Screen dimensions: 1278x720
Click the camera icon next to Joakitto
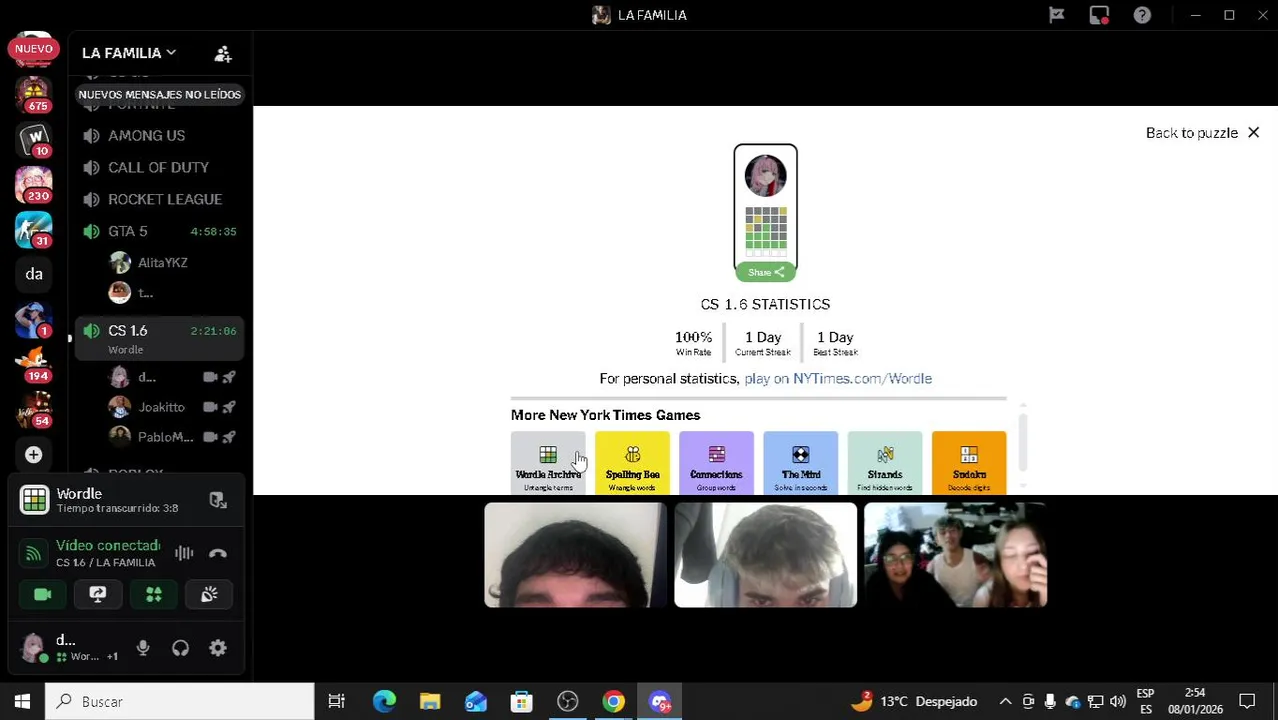pyautogui.click(x=210, y=407)
